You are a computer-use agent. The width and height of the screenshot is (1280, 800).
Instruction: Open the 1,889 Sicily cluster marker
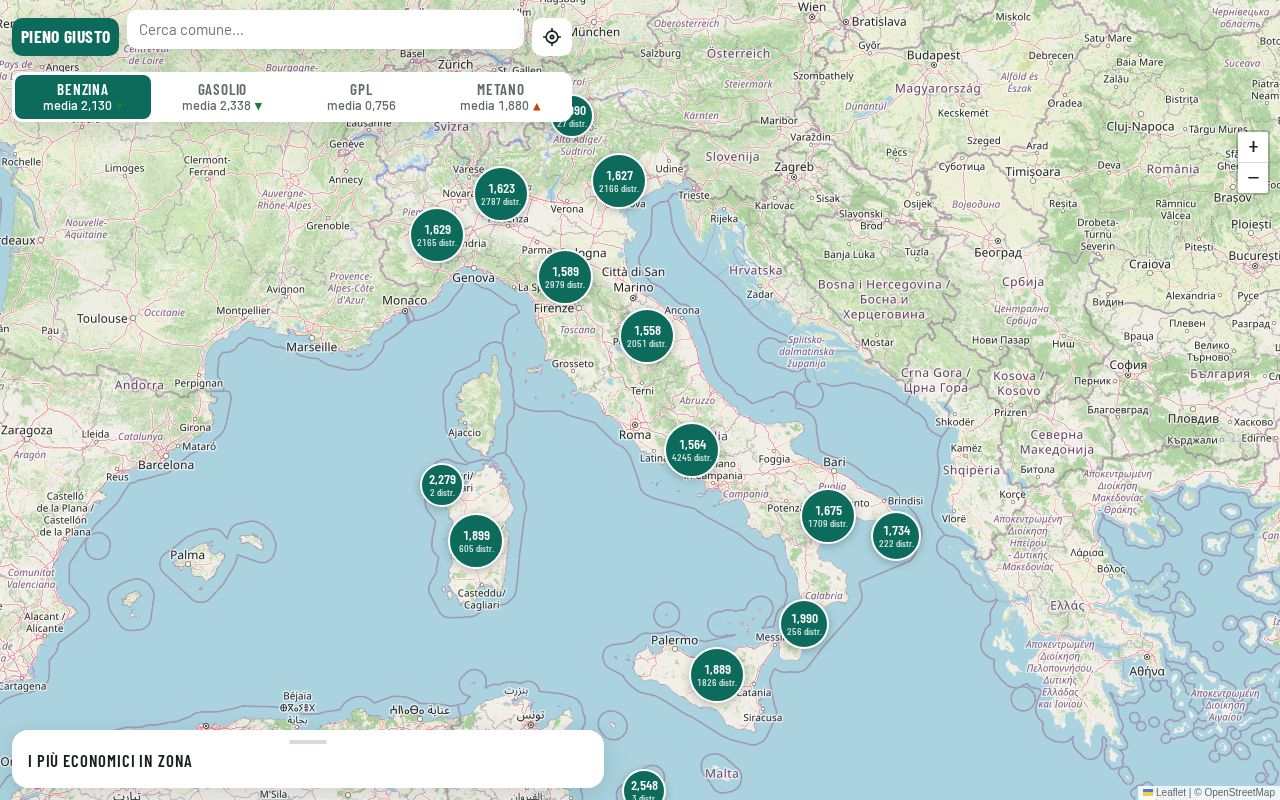click(717, 675)
